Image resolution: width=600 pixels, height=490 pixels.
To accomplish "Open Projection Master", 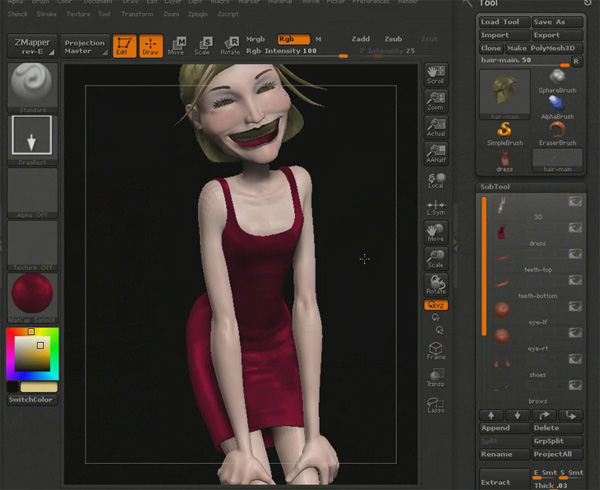I will 85,46.
